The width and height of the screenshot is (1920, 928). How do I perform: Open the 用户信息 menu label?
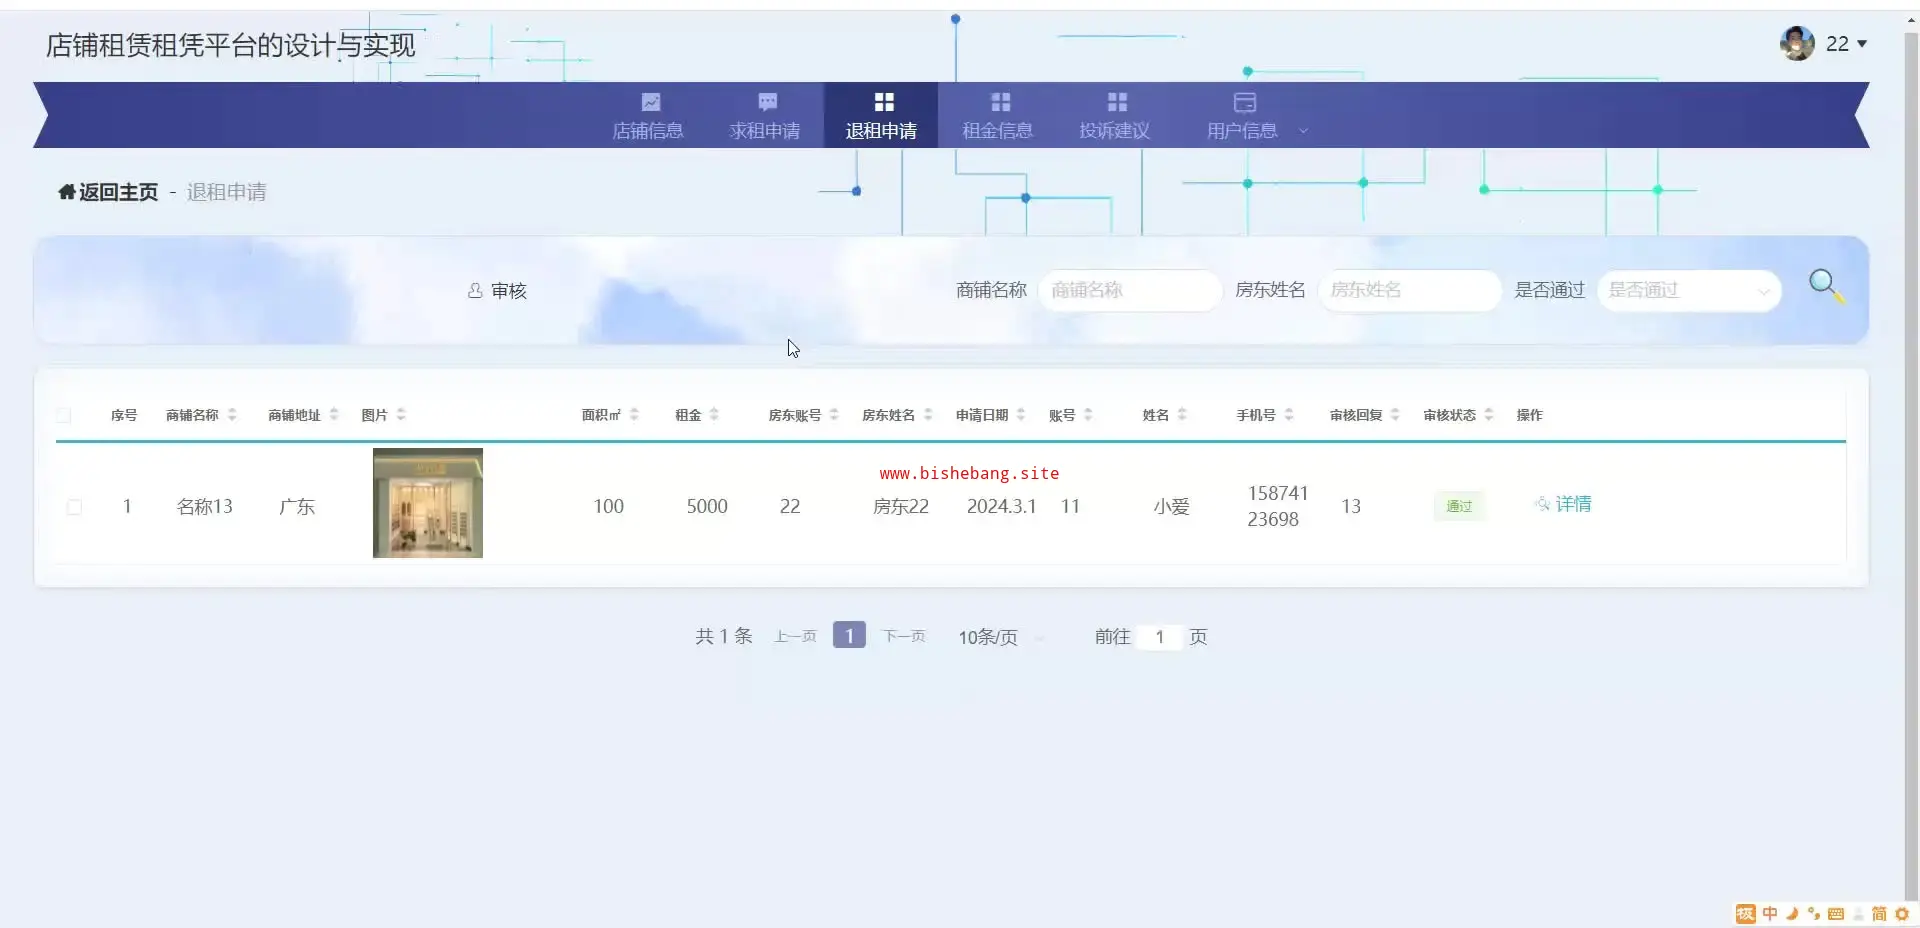click(x=1242, y=131)
